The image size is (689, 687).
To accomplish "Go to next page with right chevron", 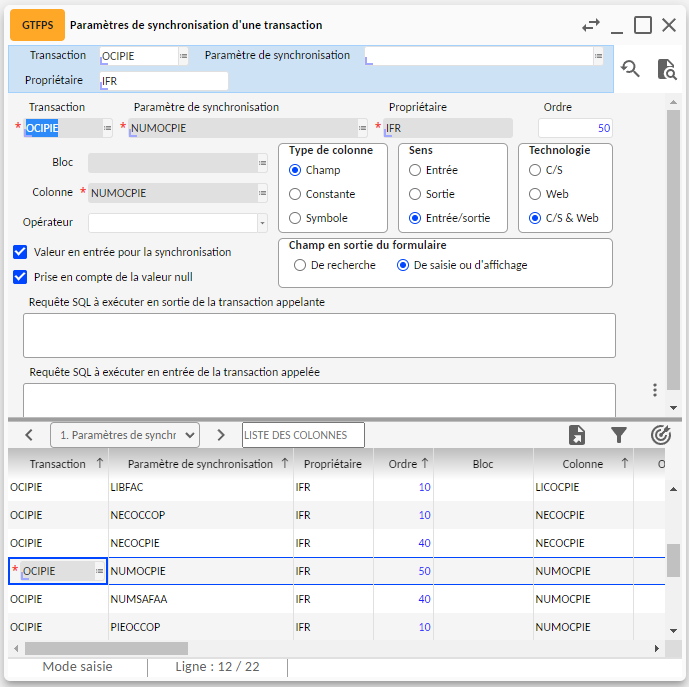I will tap(221, 435).
